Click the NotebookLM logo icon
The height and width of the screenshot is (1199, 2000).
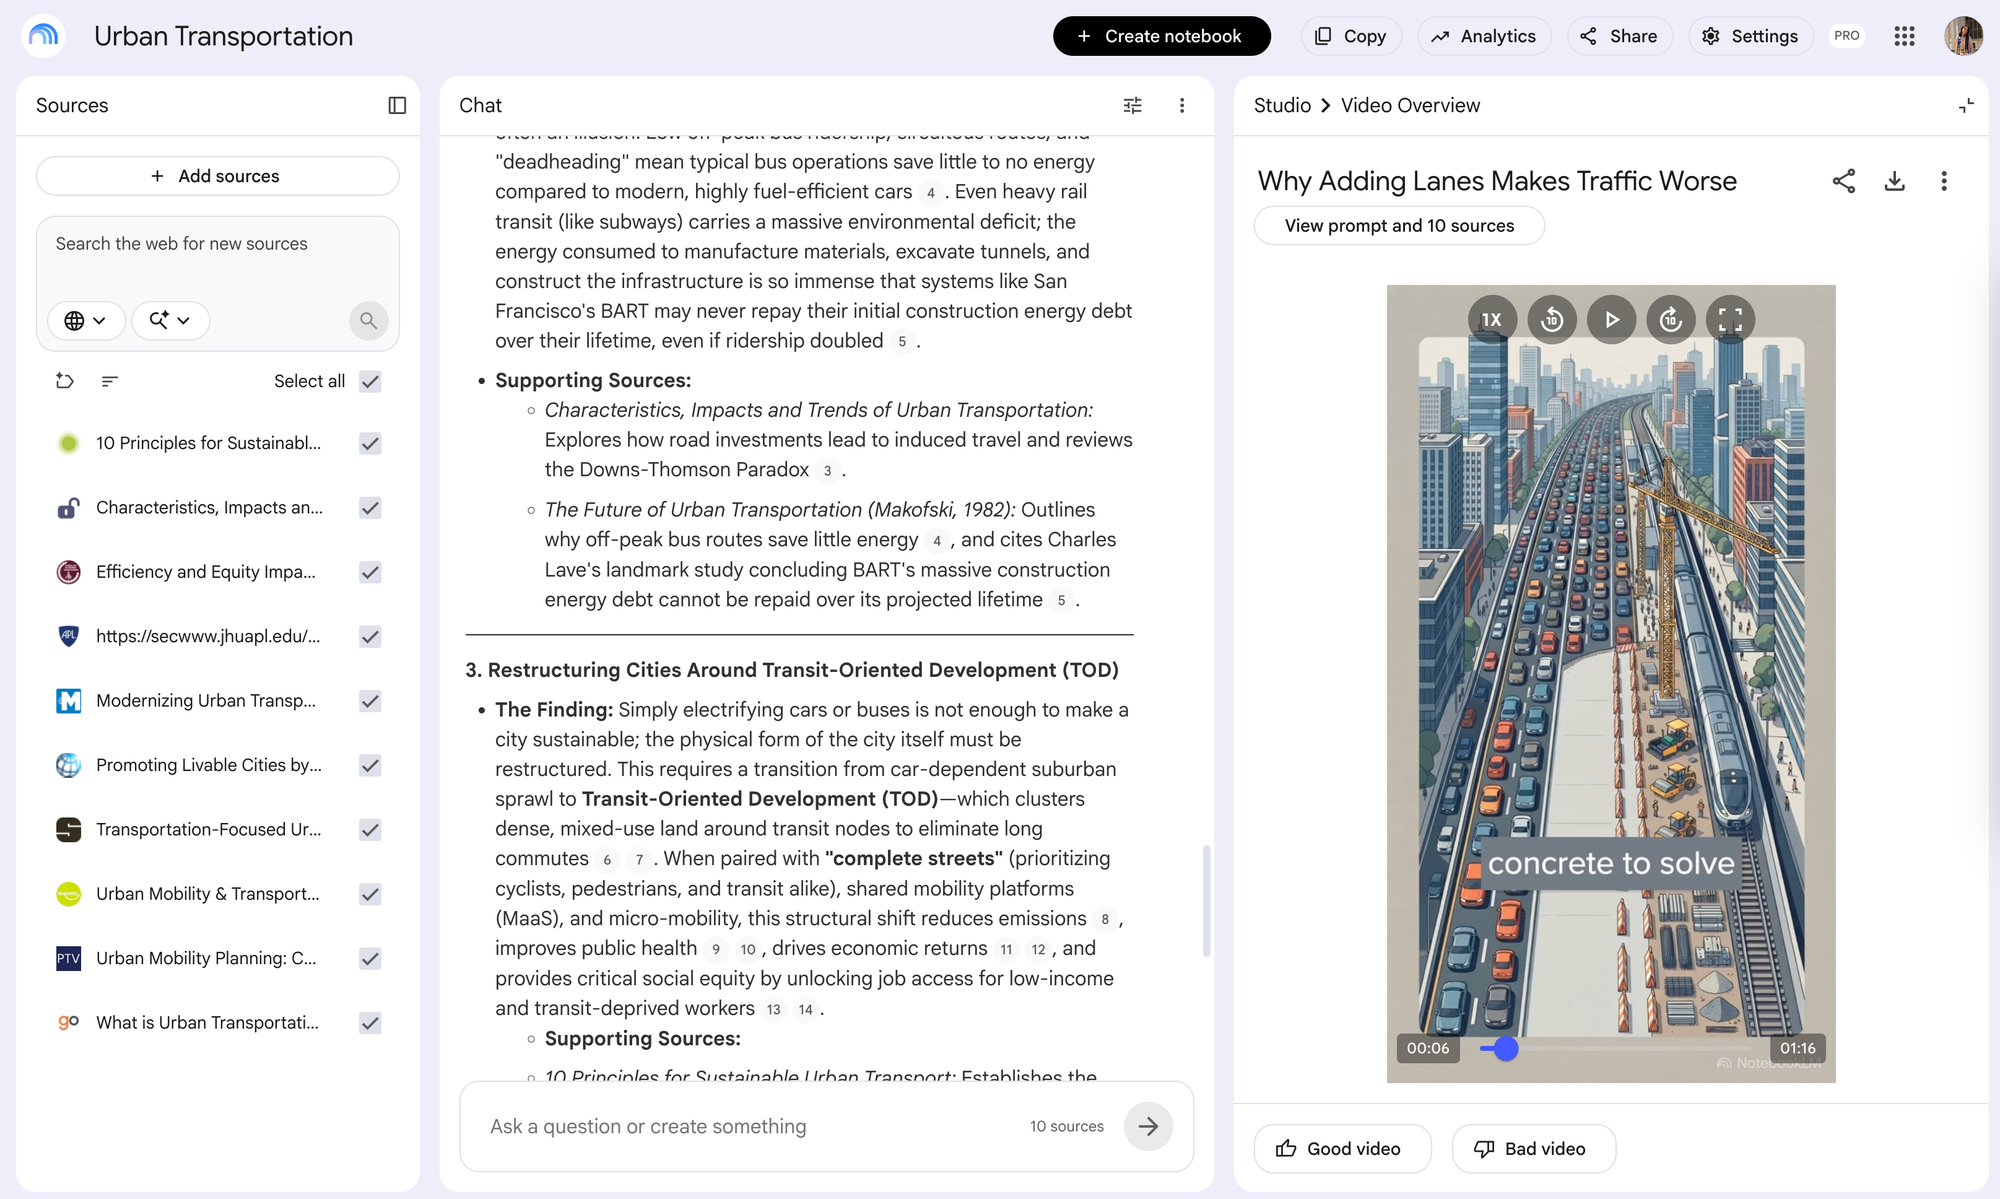(43, 36)
